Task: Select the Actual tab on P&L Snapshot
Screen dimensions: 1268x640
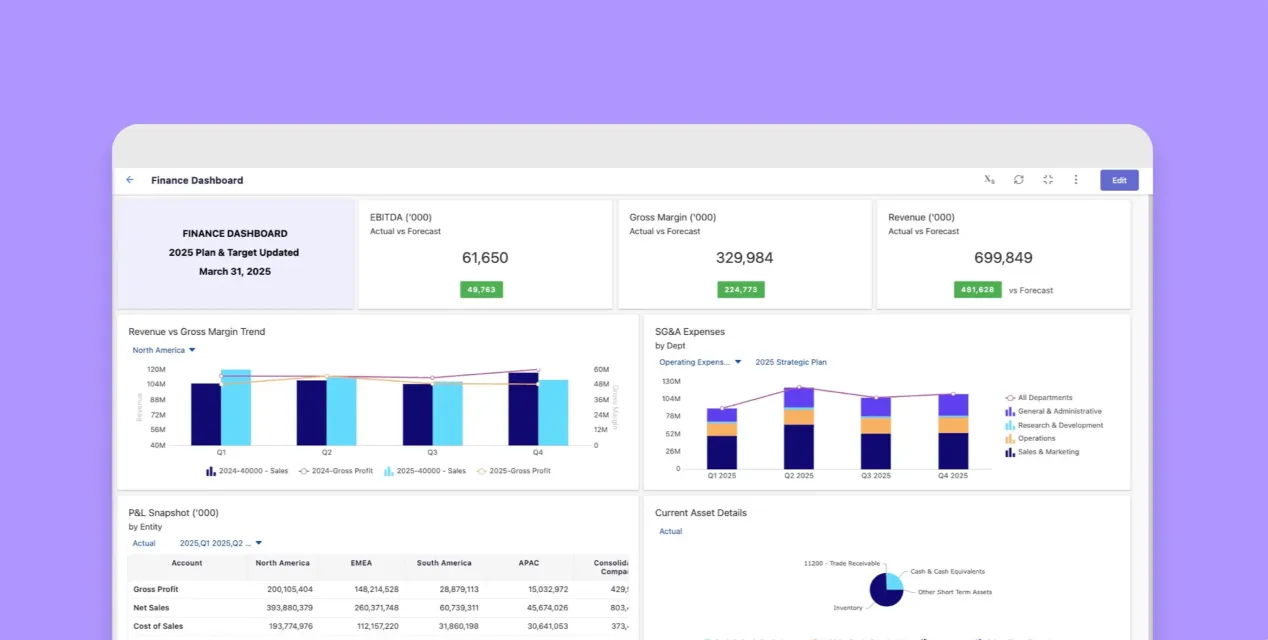Action: pyautogui.click(x=143, y=542)
